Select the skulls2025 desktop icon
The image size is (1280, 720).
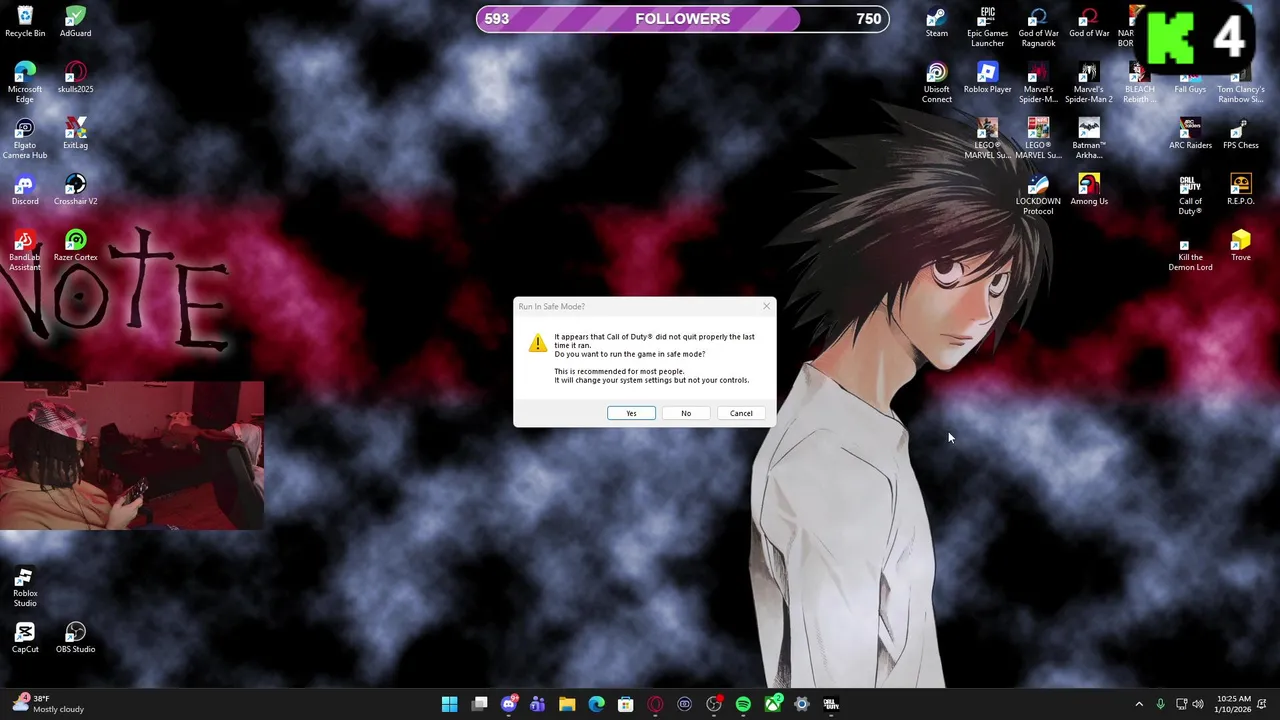[x=75, y=78]
